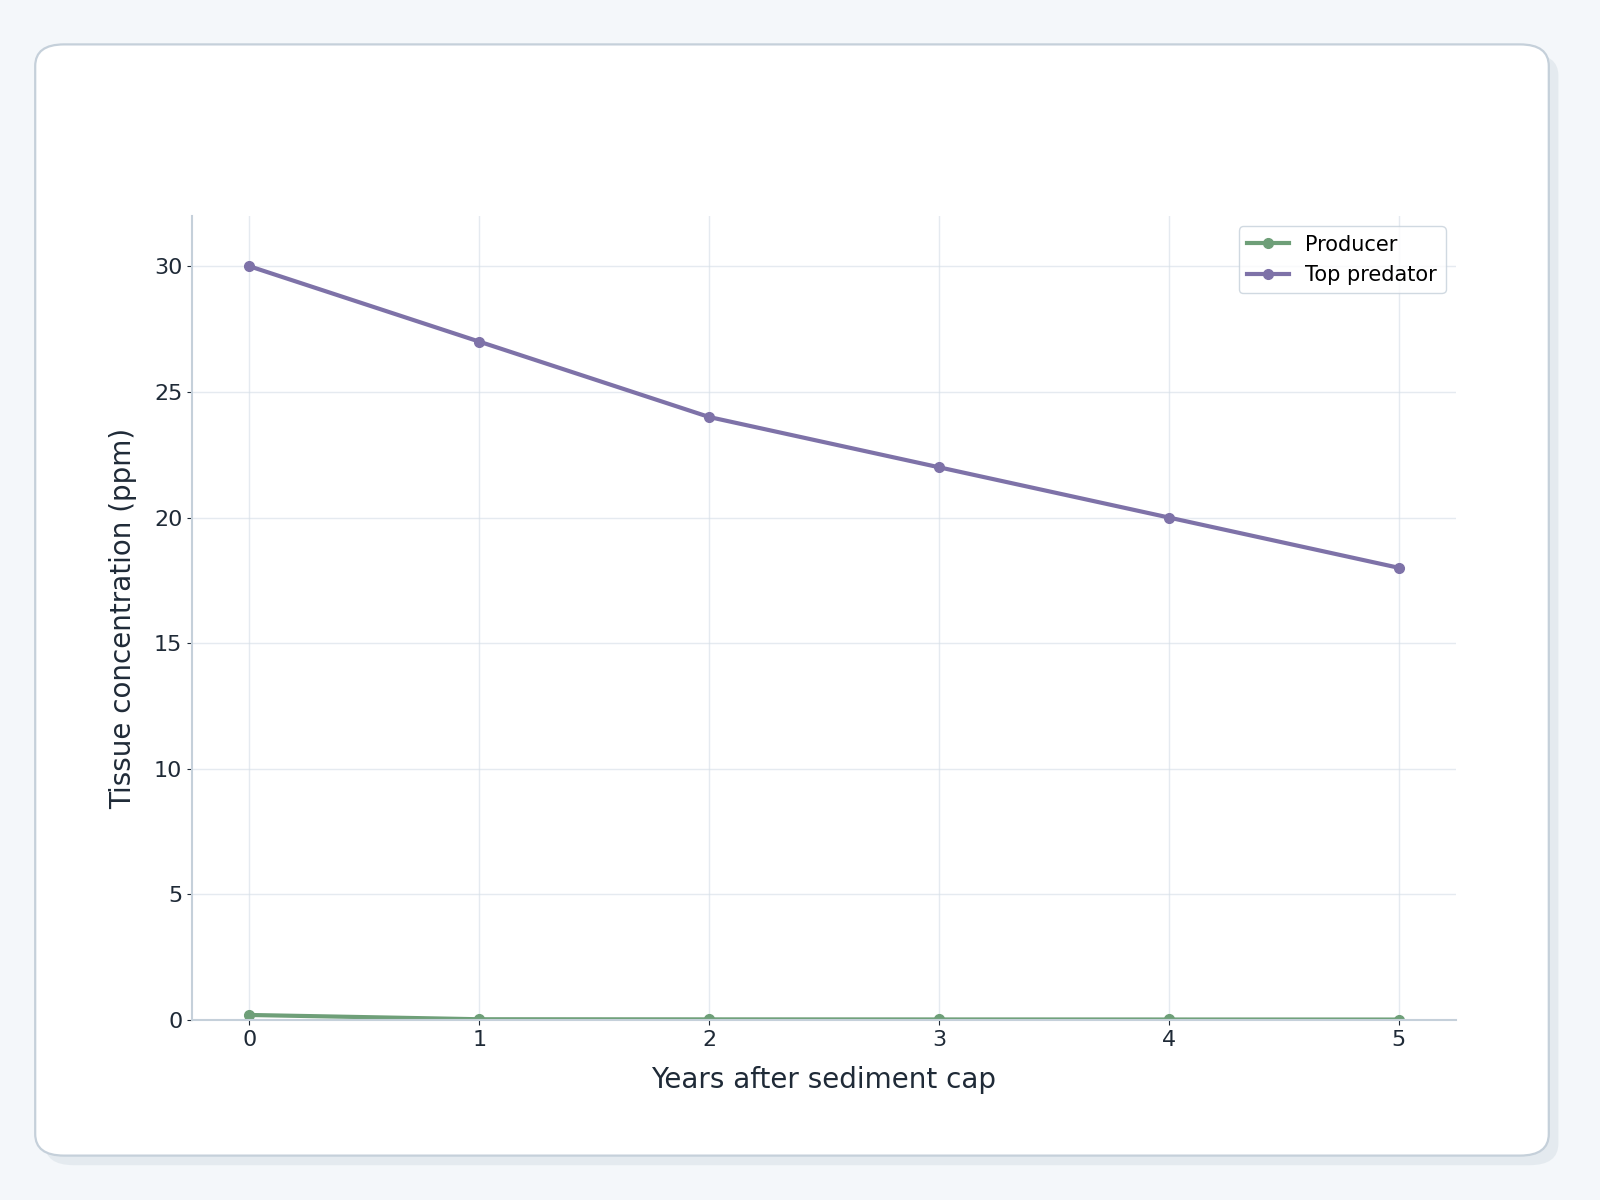Click Producer data point at year 2

[x=709, y=1019]
